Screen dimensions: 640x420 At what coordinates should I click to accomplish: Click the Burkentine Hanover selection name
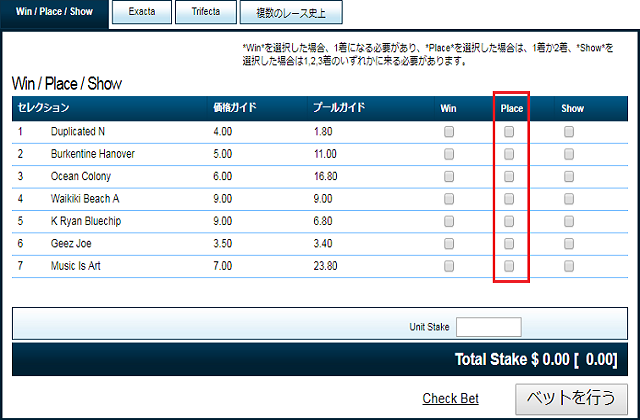(92, 154)
